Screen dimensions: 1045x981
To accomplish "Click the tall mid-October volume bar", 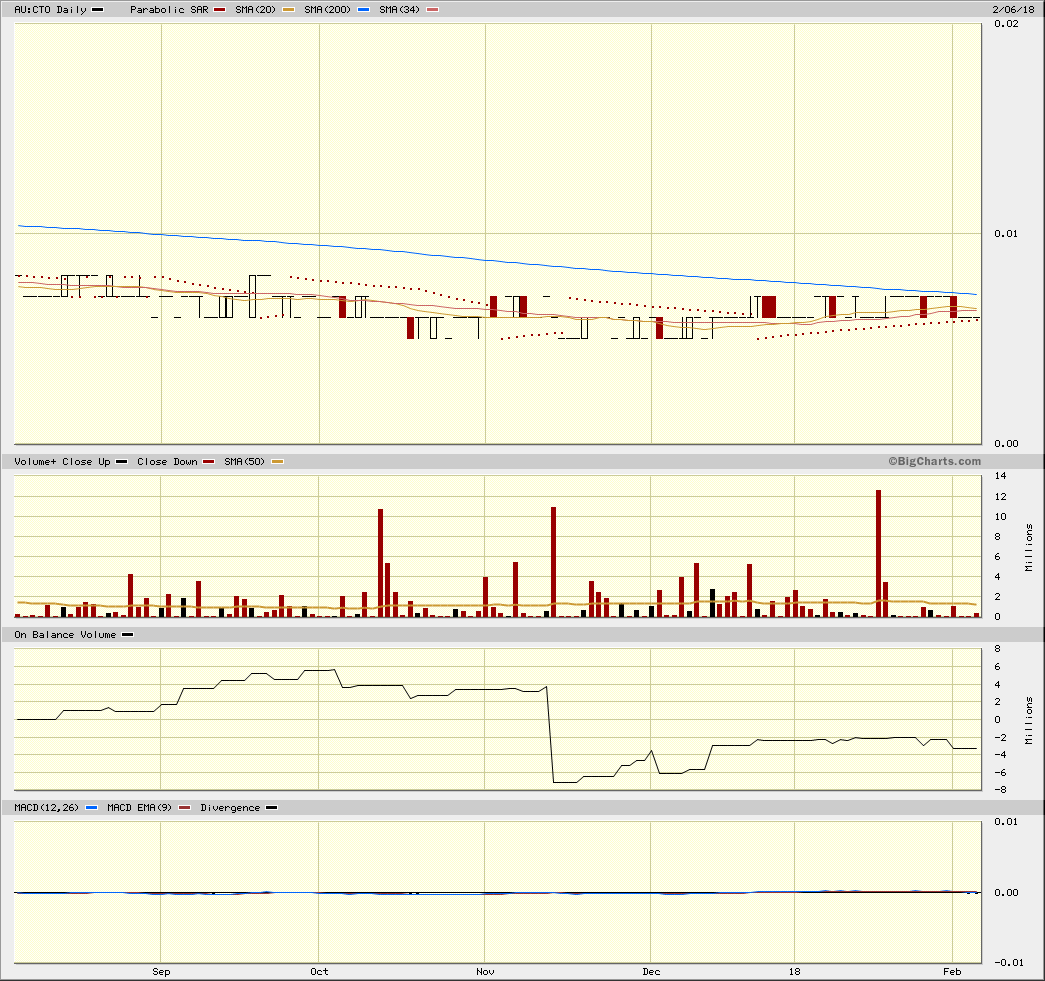I will [381, 562].
